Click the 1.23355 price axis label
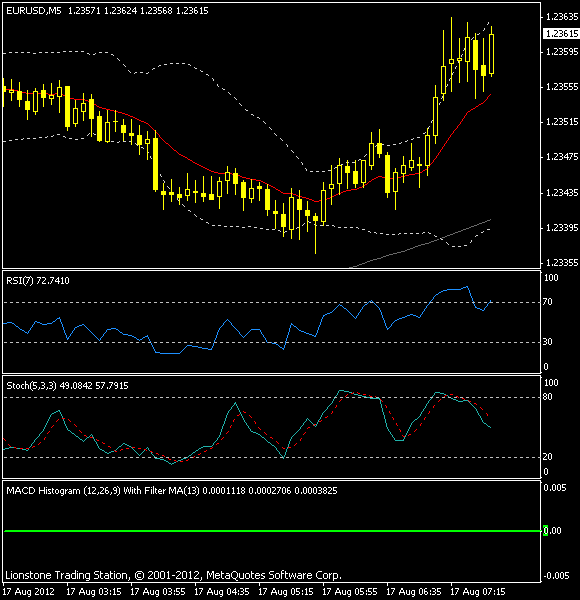The height and width of the screenshot is (600, 580). tap(562, 262)
